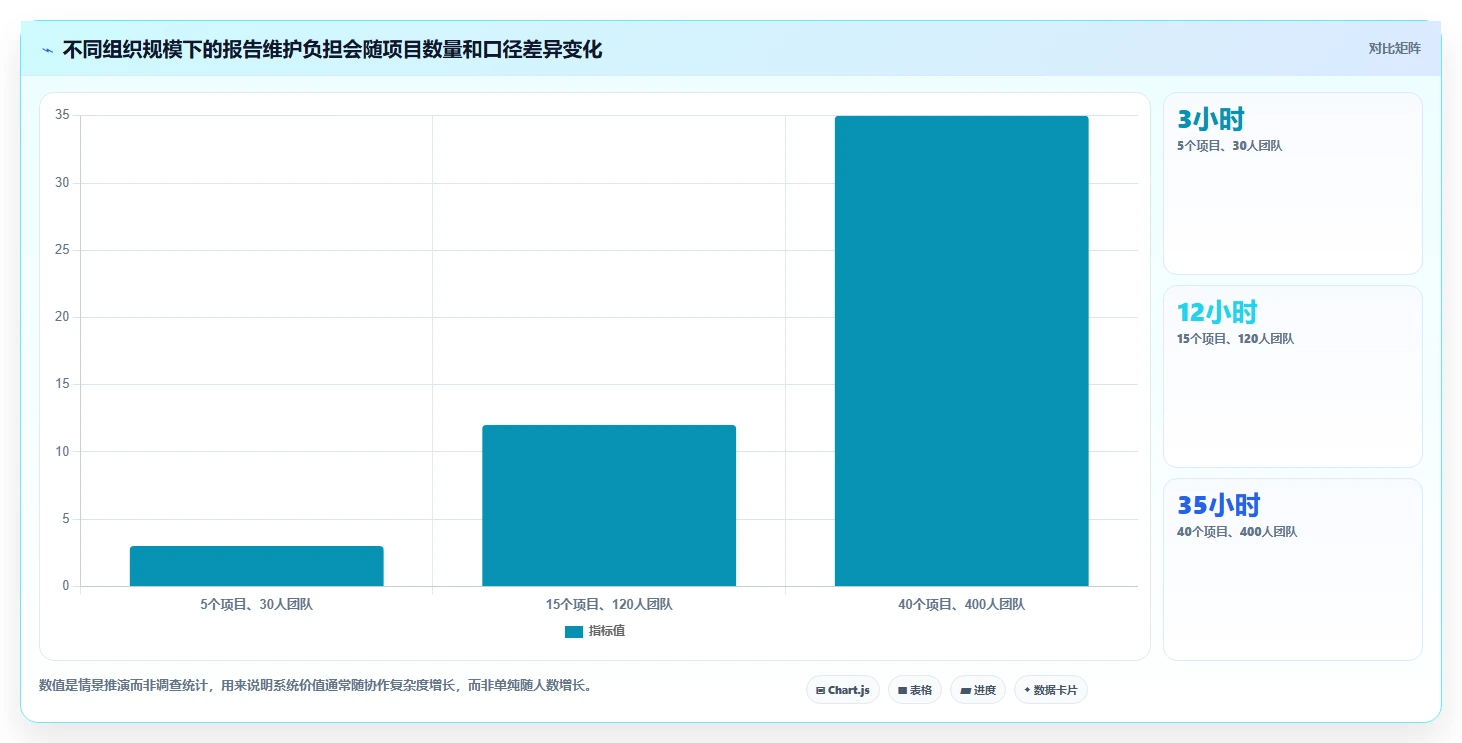Click the y-axis value 5
The image size is (1462, 743).
[x=66, y=519]
